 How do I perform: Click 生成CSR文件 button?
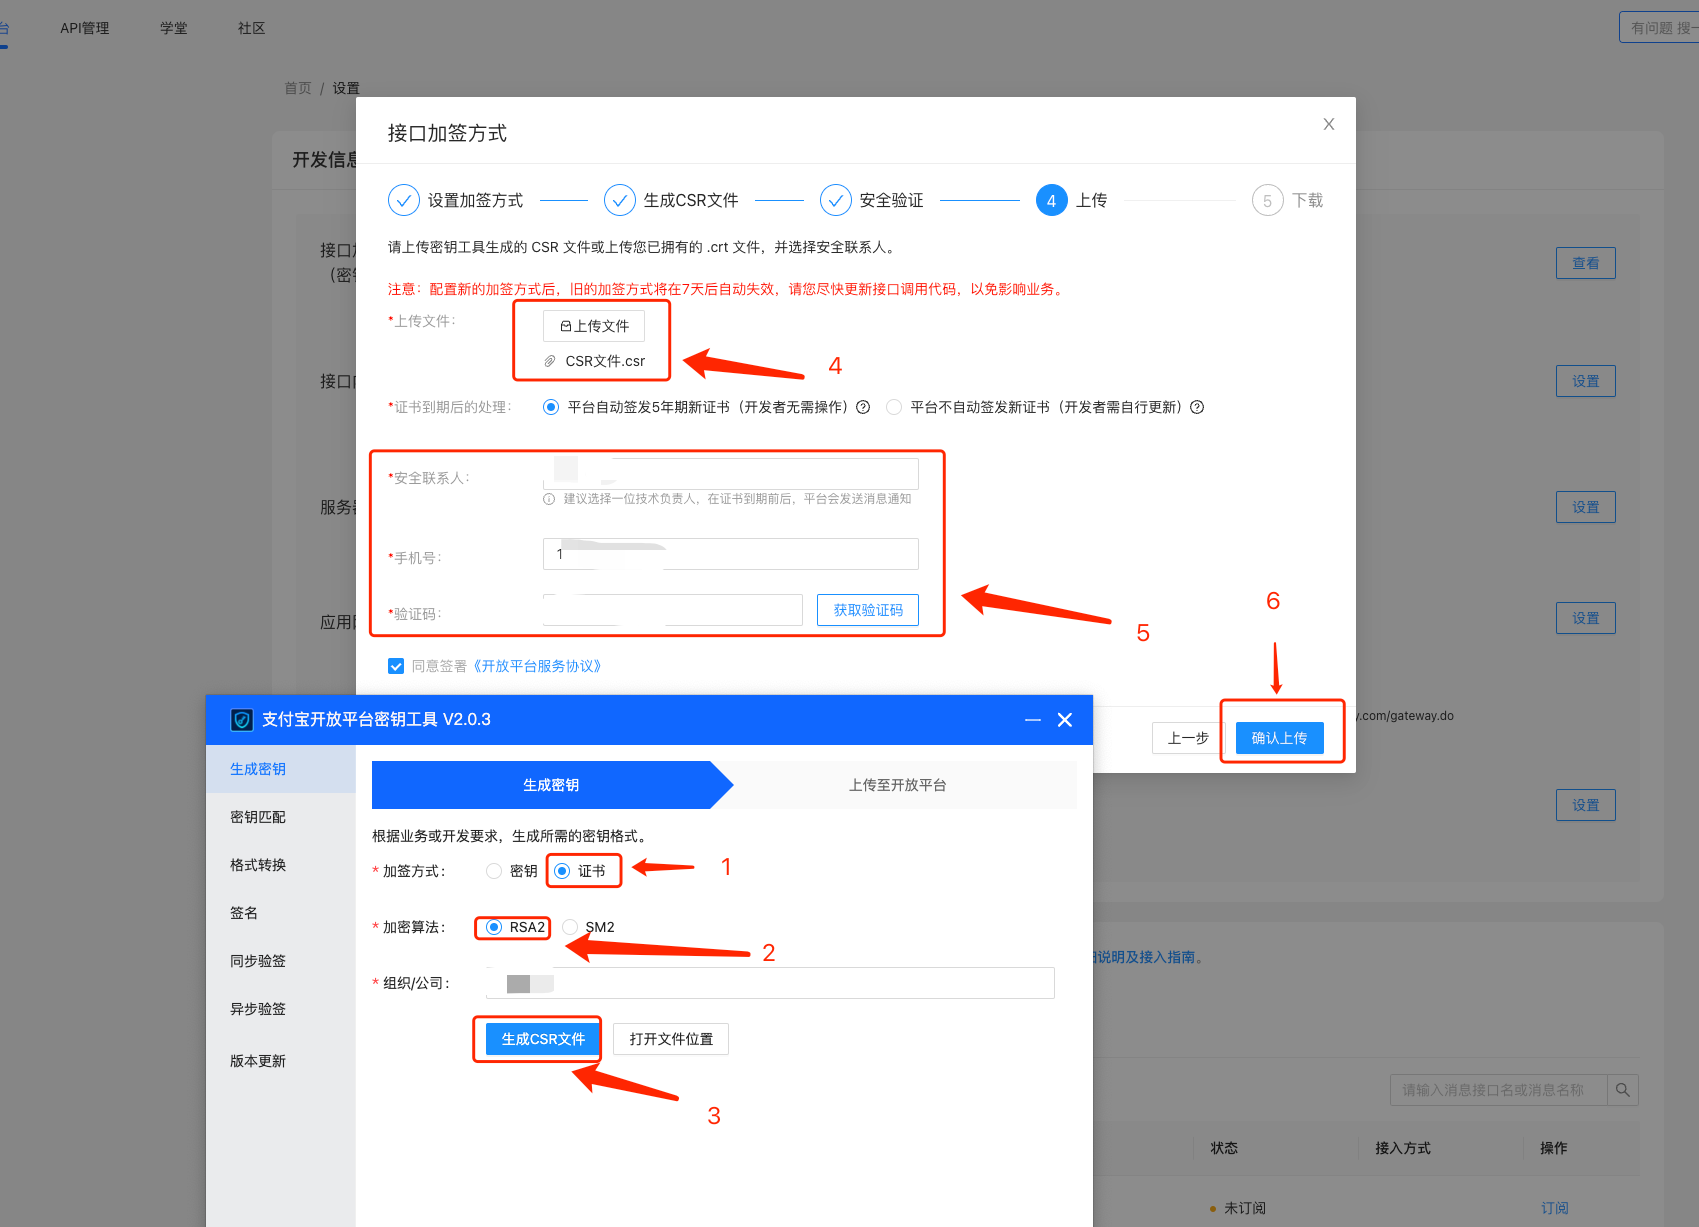pos(543,1039)
